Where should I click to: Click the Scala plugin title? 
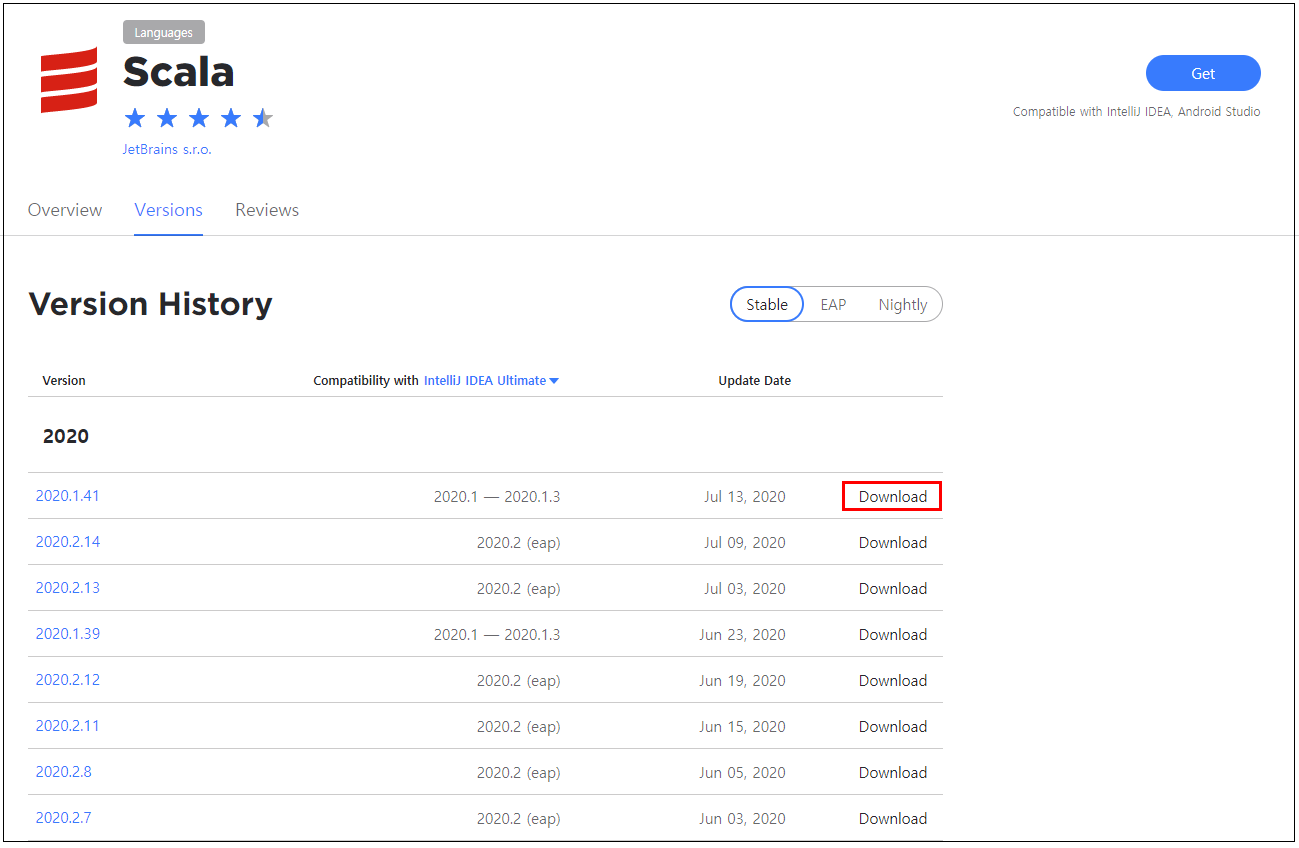point(179,72)
